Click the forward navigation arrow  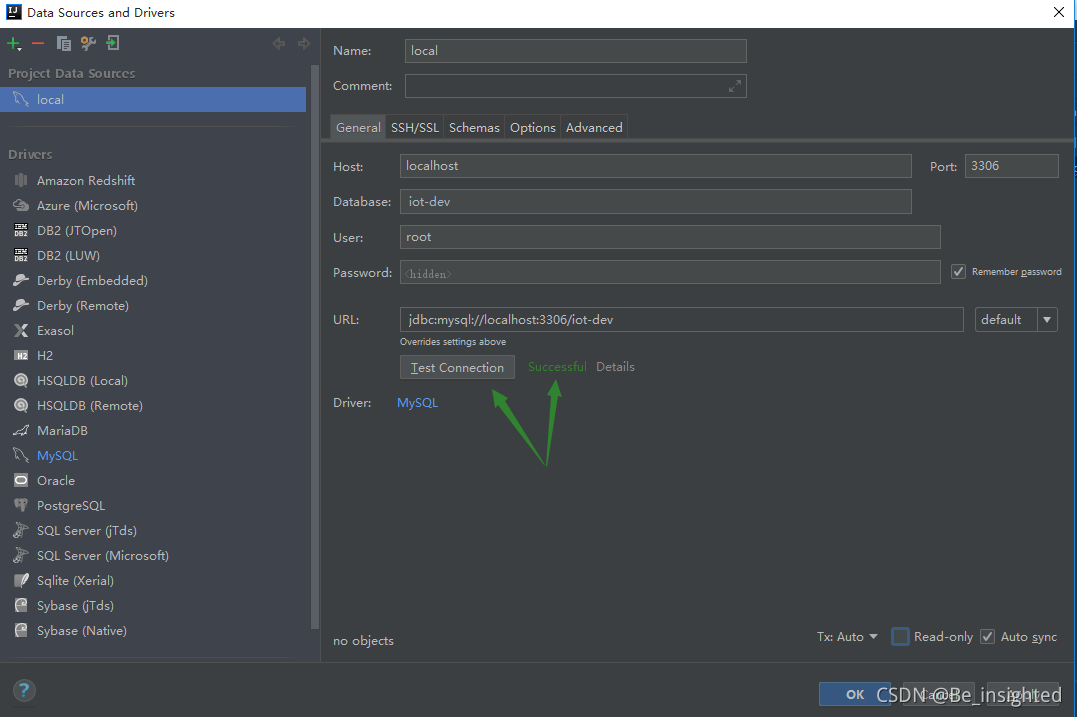pos(303,43)
